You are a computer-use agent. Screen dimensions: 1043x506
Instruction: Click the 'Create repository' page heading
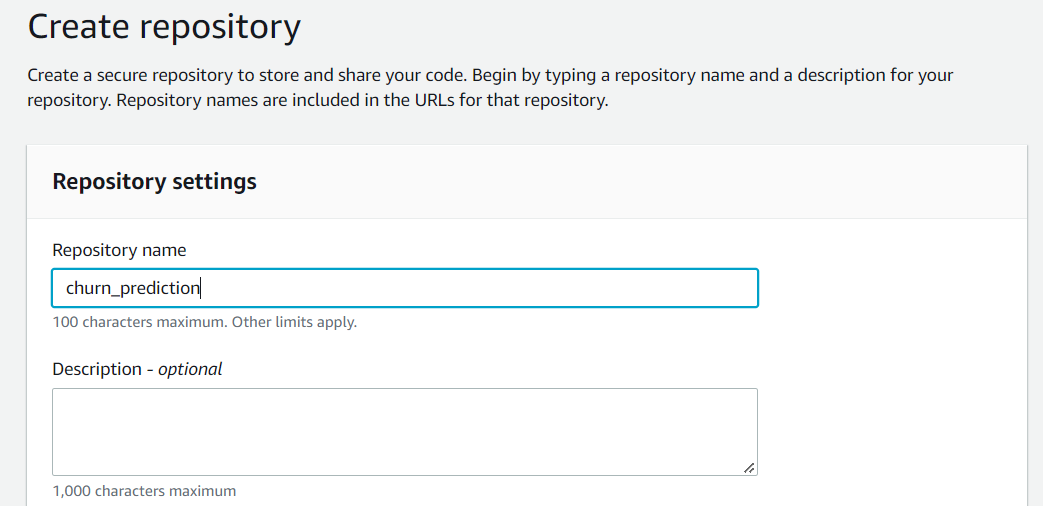[164, 27]
